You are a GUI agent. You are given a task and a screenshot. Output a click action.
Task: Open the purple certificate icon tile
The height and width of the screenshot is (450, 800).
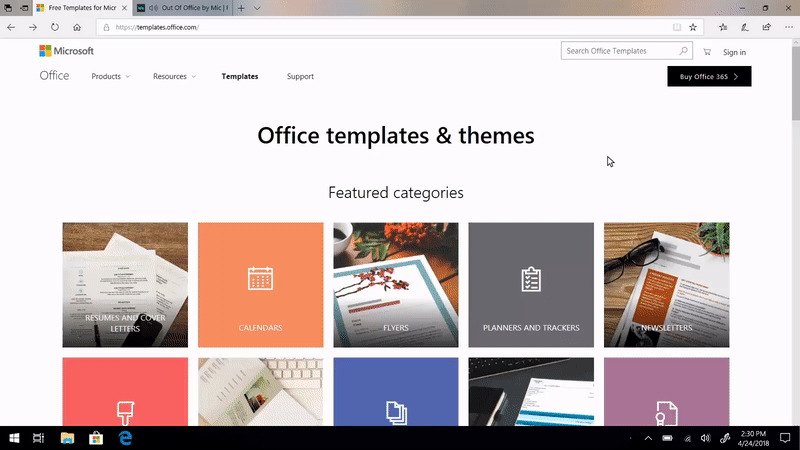click(666, 392)
